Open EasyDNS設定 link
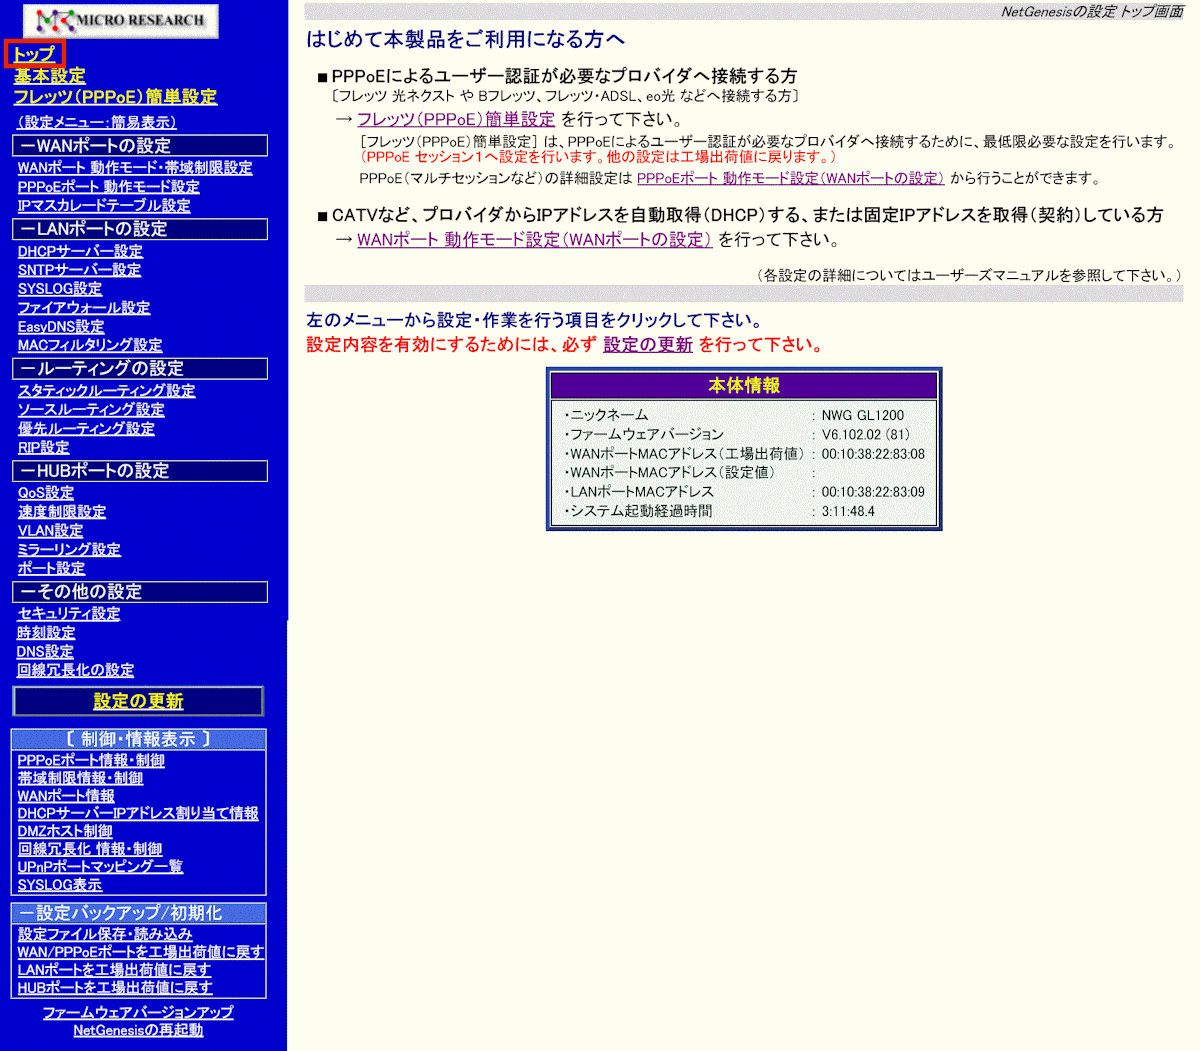 [61, 327]
